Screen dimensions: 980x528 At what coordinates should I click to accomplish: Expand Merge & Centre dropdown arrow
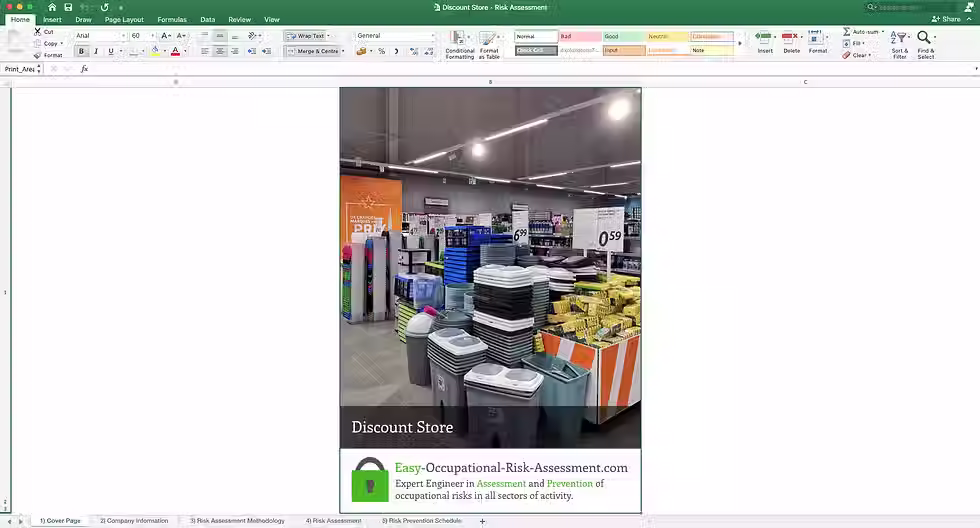click(x=343, y=51)
